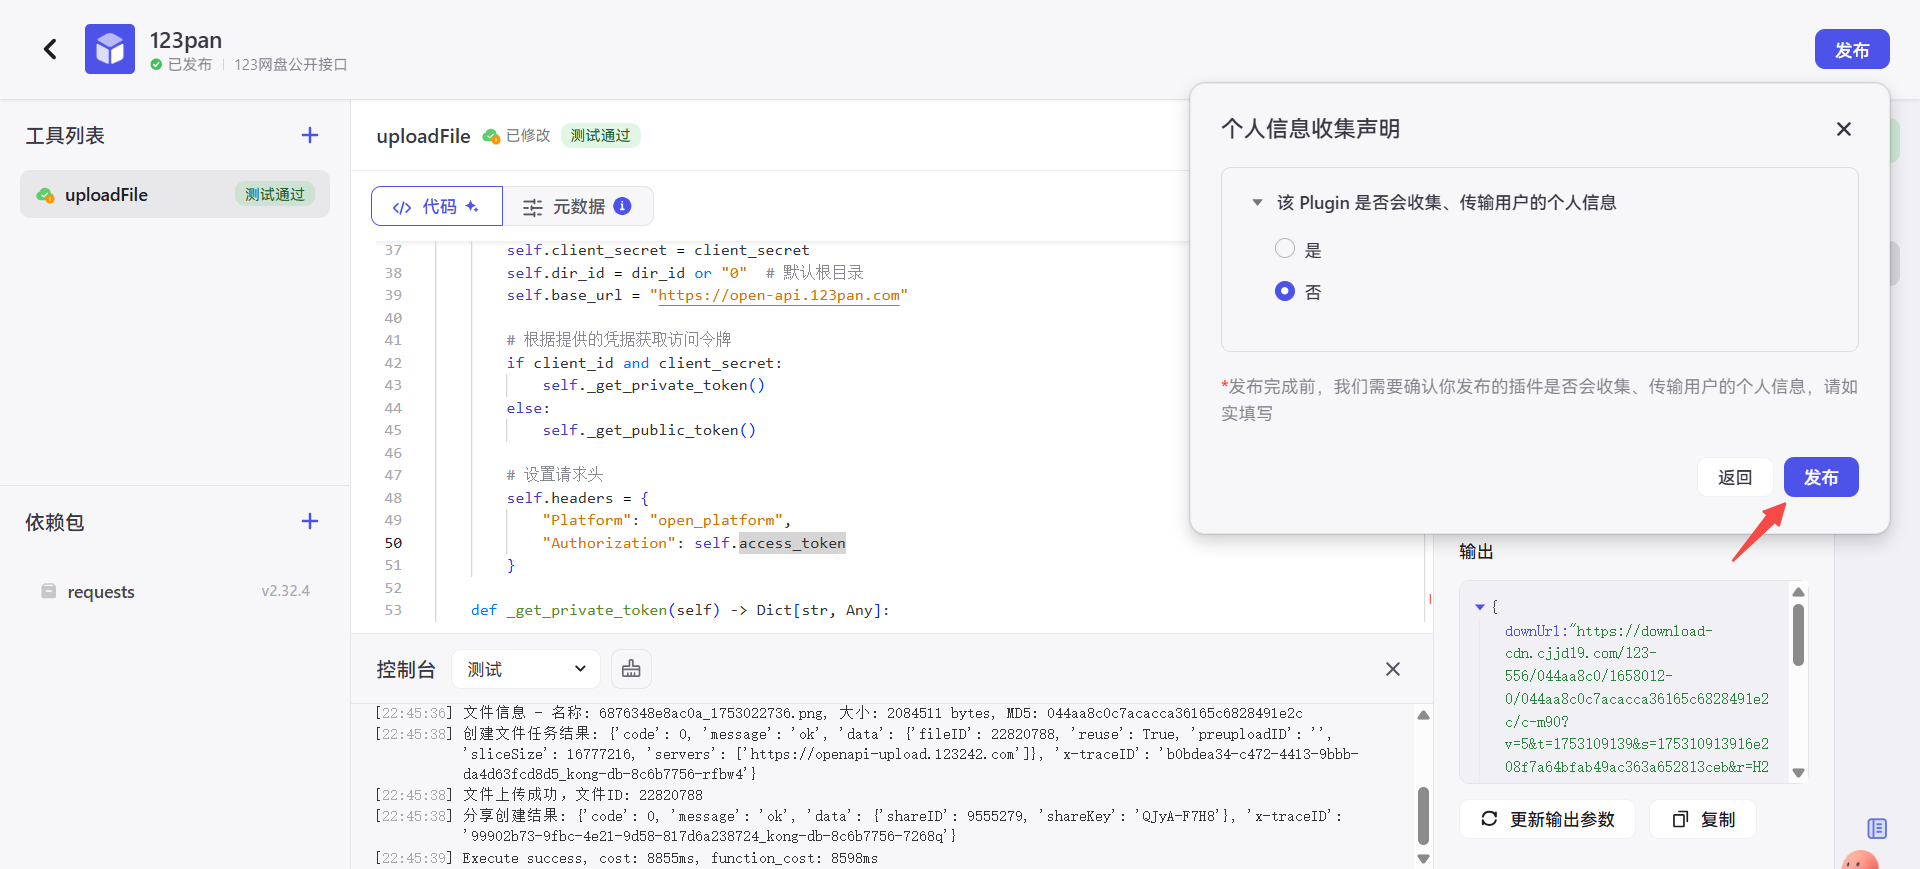Open the 123pan plugin cube icon
The height and width of the screenshot is (869, 1920).
(110, 49)
